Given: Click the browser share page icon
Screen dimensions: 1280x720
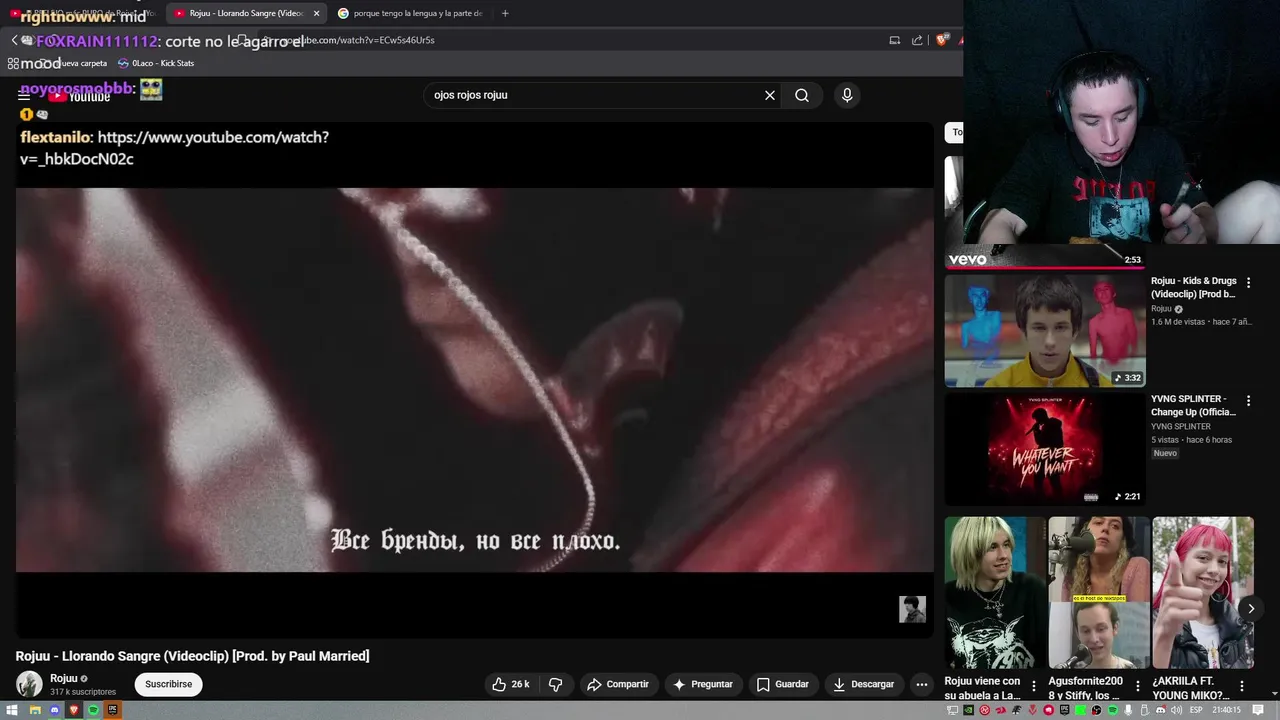Looking at the screenshot, I should (x=917, y=40).
